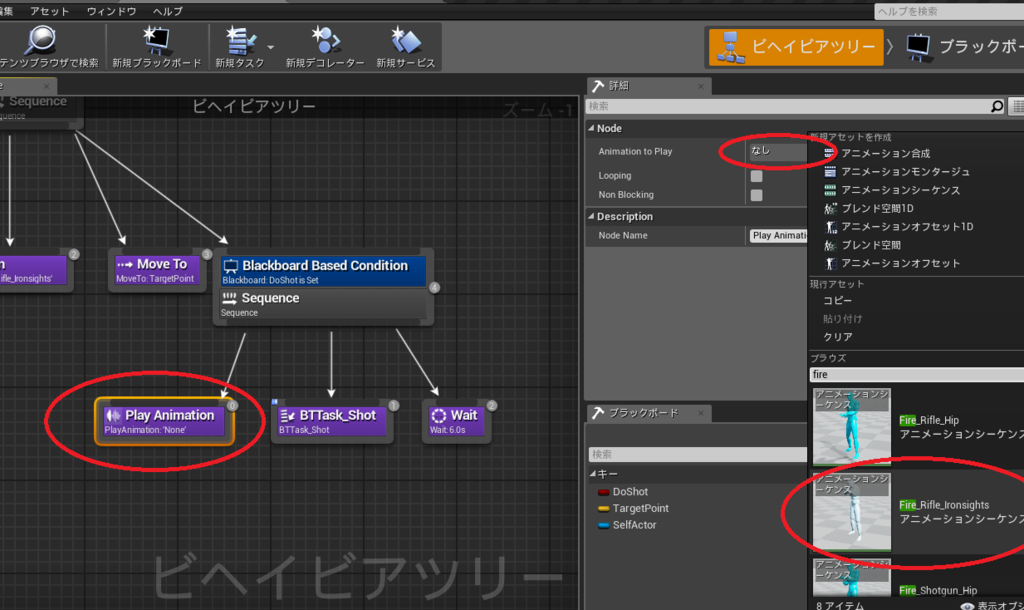Click the New Blackboard (新規ブラックボード) toolbar icon

(x=157, y=41)
